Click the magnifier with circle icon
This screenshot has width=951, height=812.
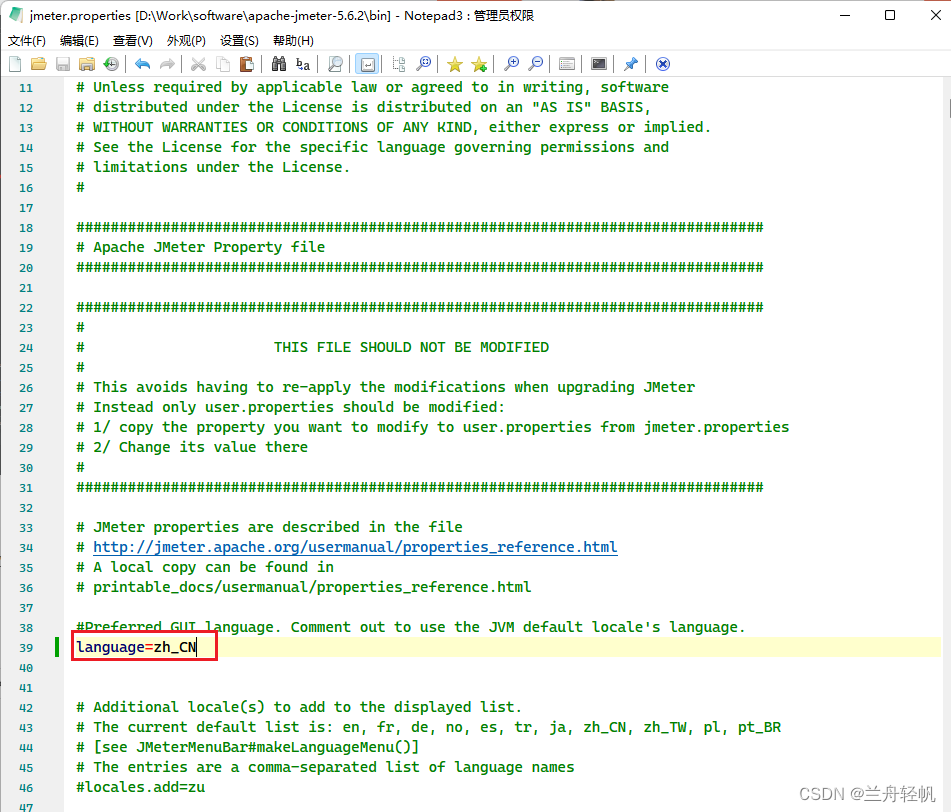coord(423,64)
